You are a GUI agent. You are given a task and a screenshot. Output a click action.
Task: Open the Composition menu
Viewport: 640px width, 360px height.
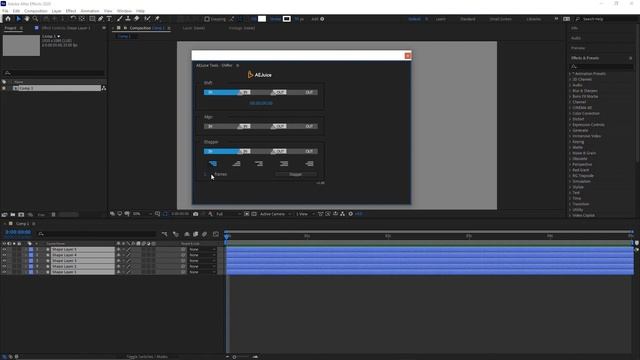pyautogui.click(x=36, y=11)
